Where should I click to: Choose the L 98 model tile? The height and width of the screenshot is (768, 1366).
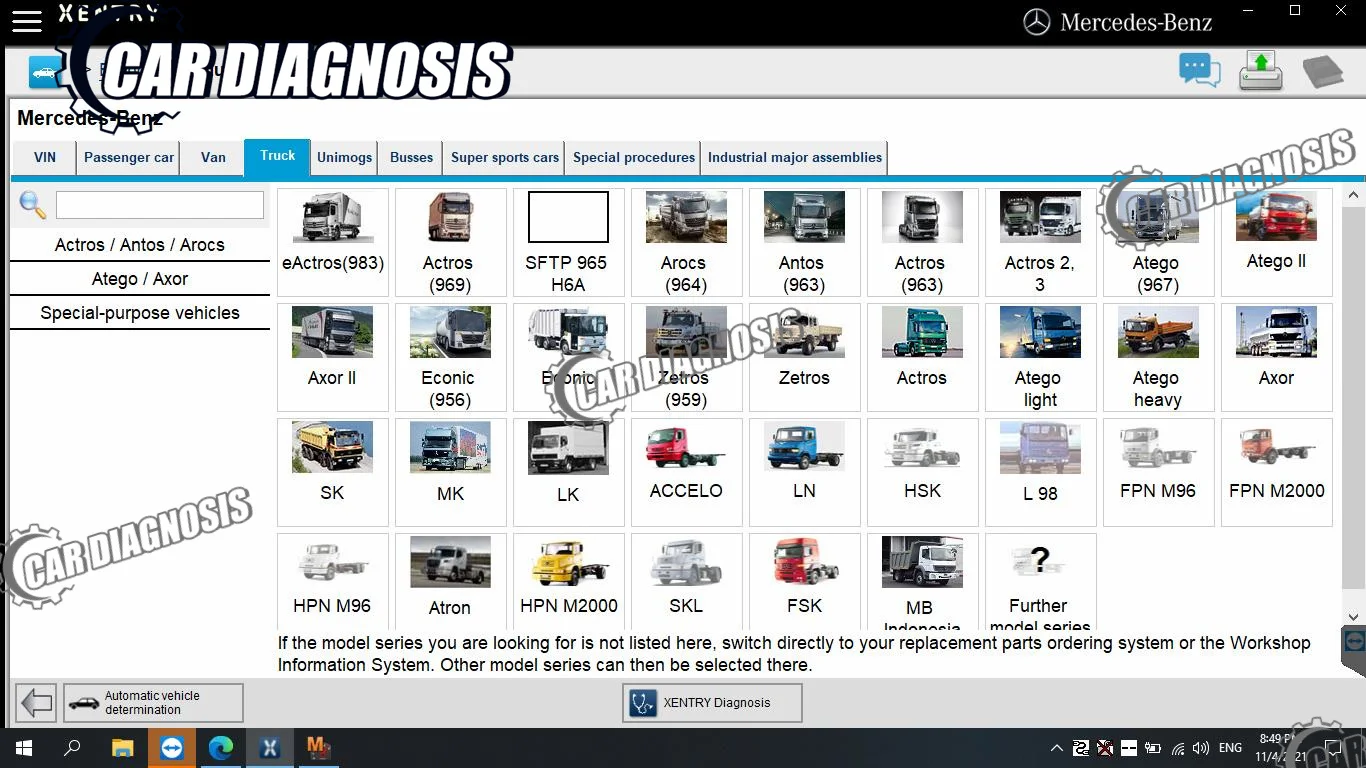1041,473
